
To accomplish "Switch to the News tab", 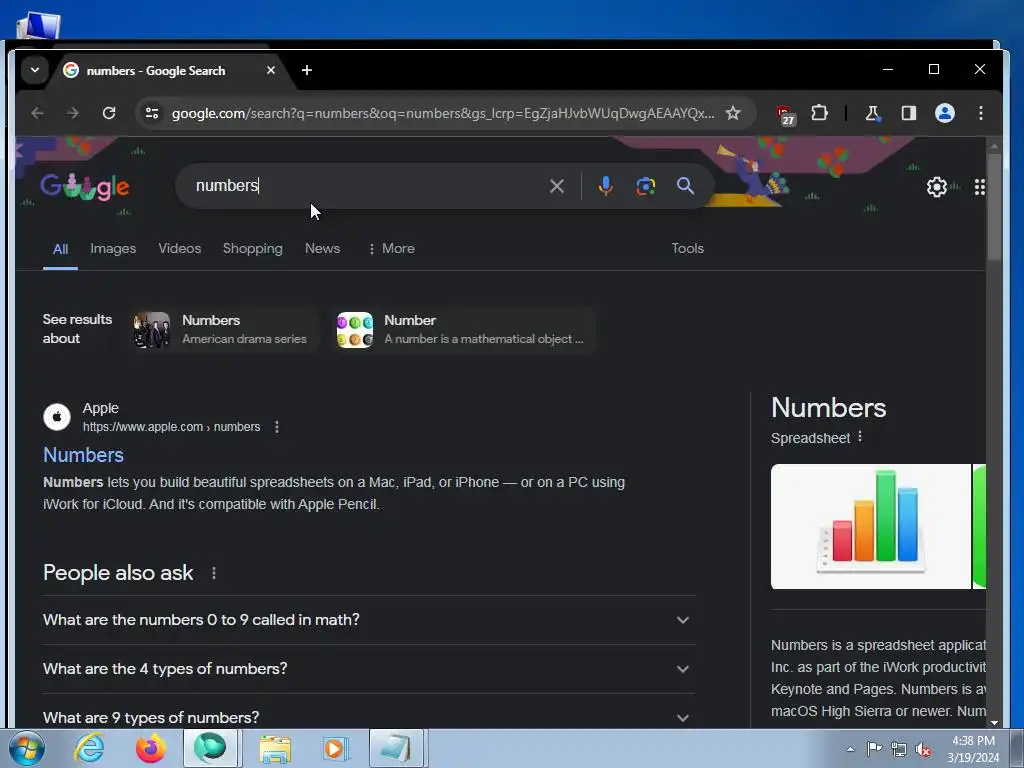I will [323, 249].
